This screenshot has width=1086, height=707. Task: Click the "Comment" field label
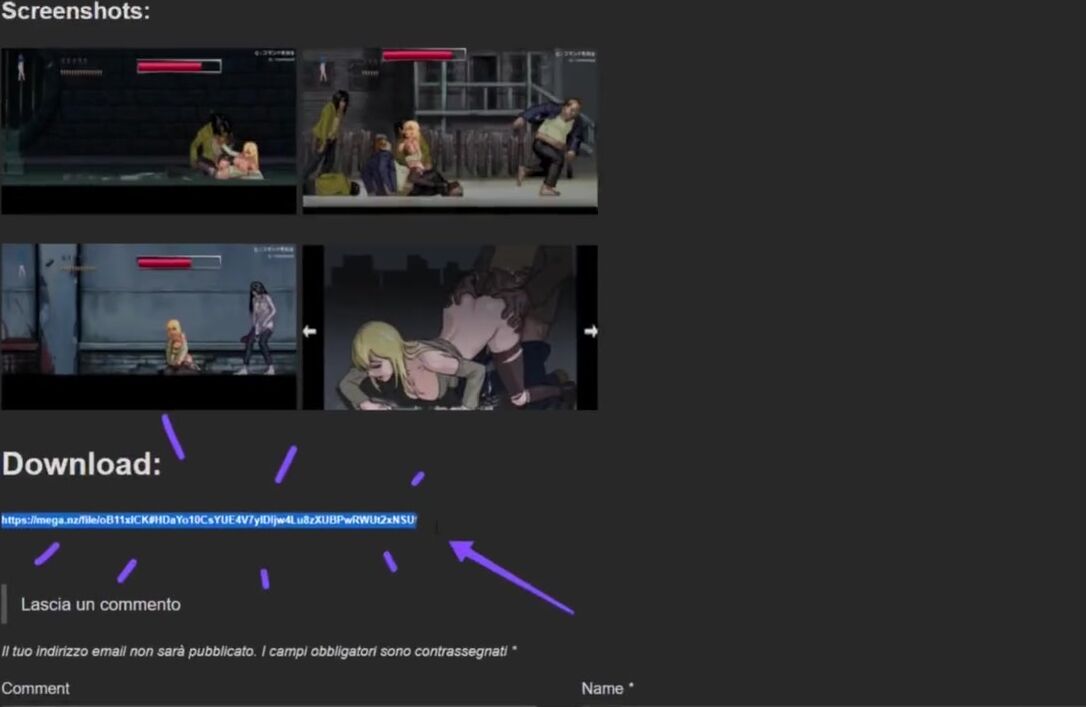pyautogui.click(x=35, y=688)
